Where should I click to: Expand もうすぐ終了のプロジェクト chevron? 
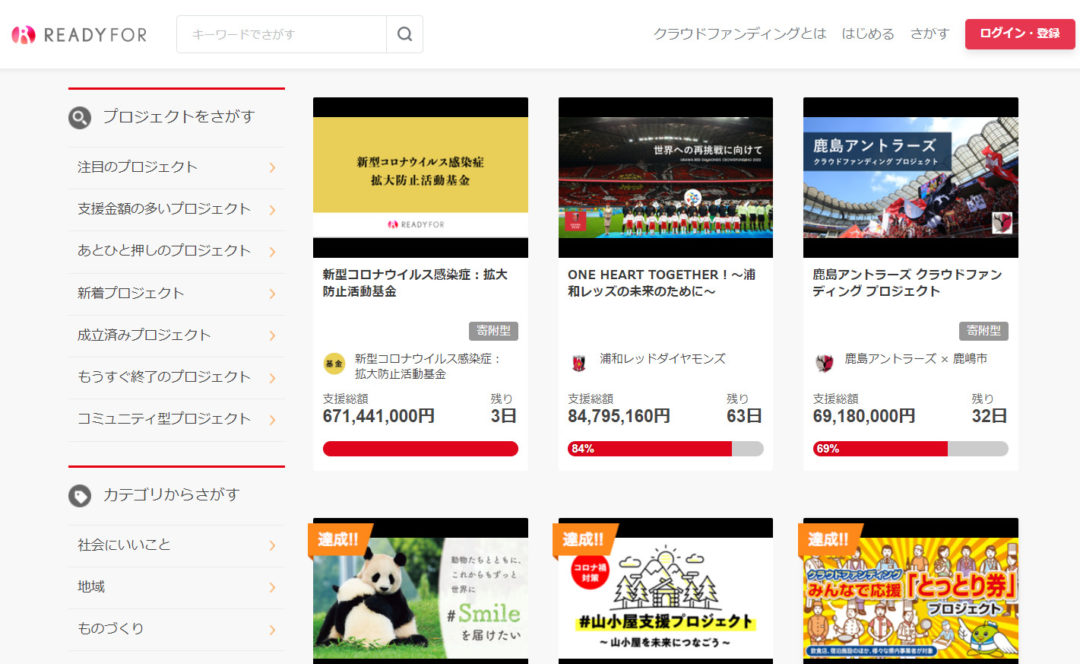[x=273, y=377]
